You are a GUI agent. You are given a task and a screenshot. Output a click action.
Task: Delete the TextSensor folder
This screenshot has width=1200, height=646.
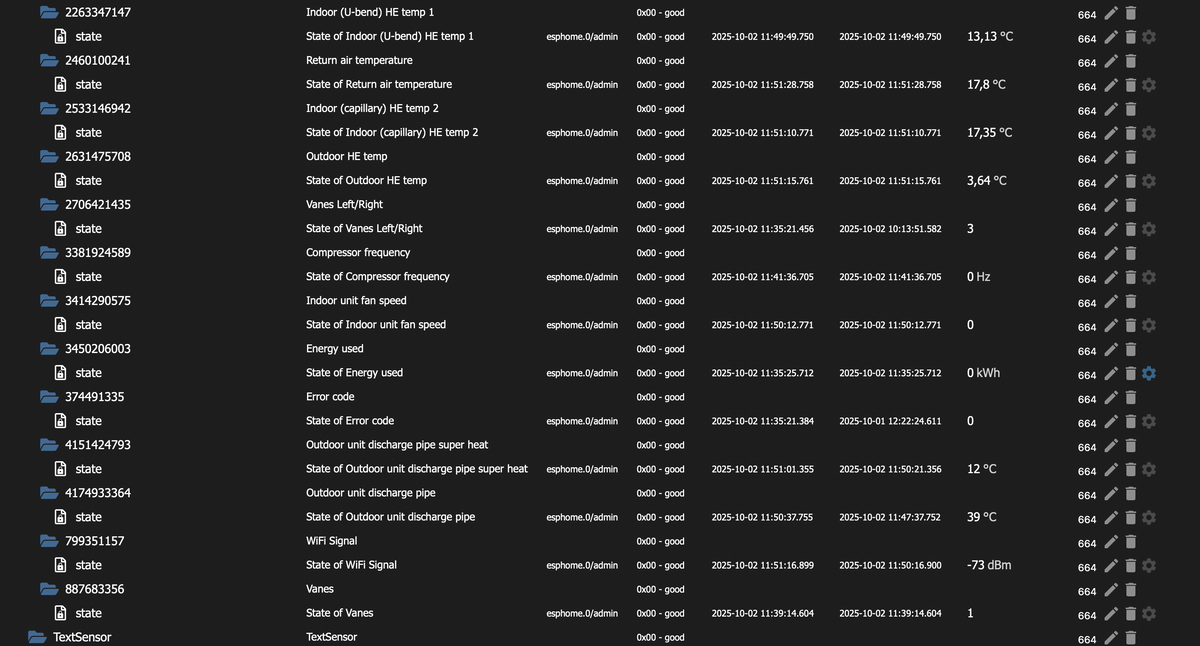click(1130, 638)
